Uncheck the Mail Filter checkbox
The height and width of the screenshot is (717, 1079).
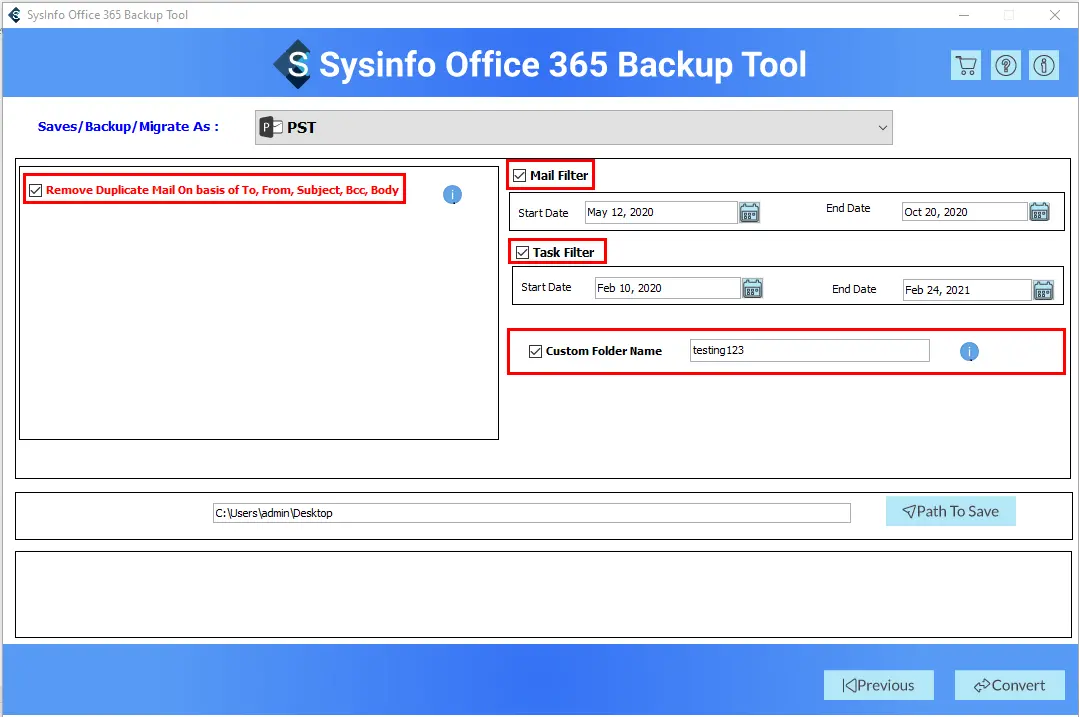(520, 175)
